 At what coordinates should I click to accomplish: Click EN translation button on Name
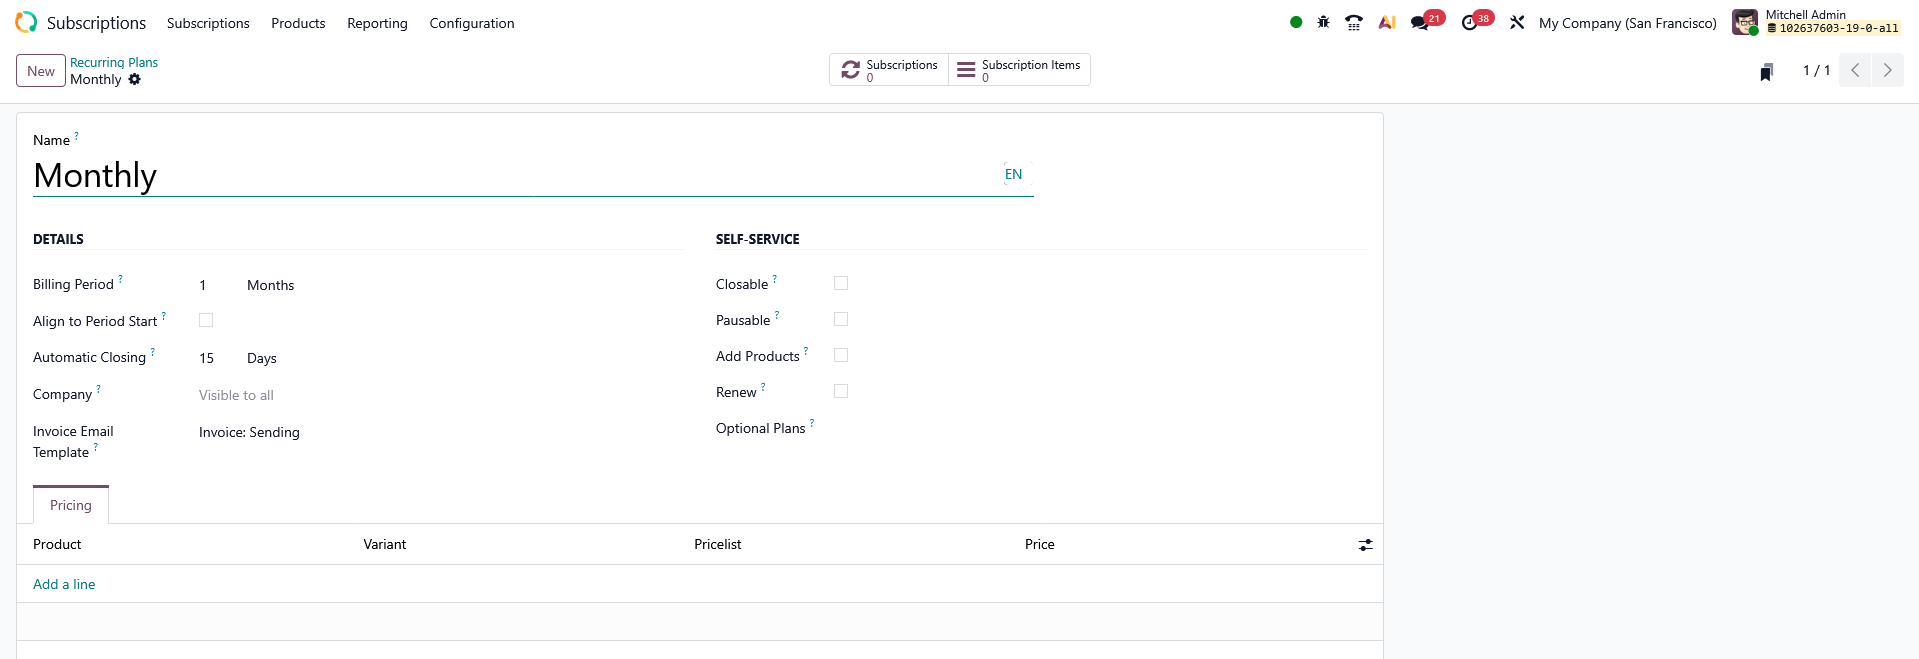pyautogui.click(x=1014, y=174)
